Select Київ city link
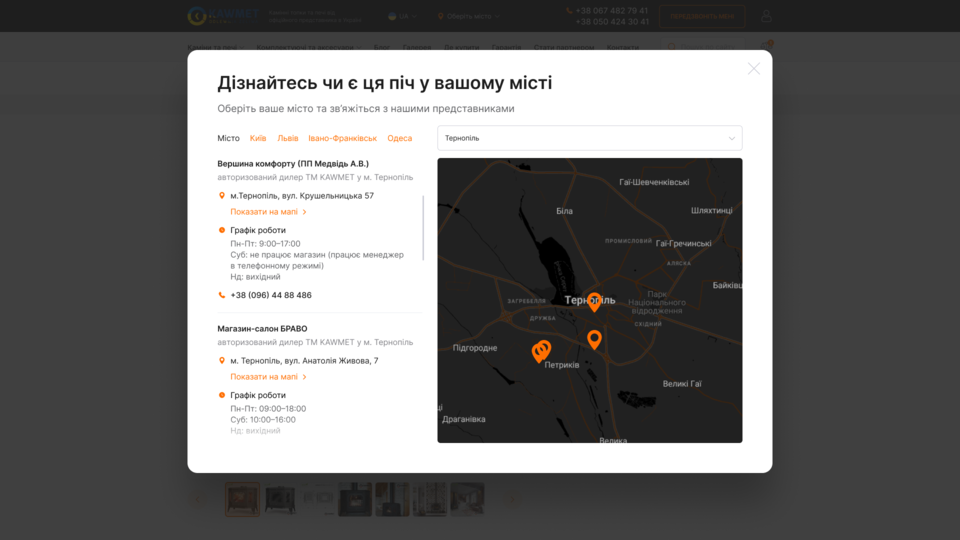960x540 pixels. point(258,138)
